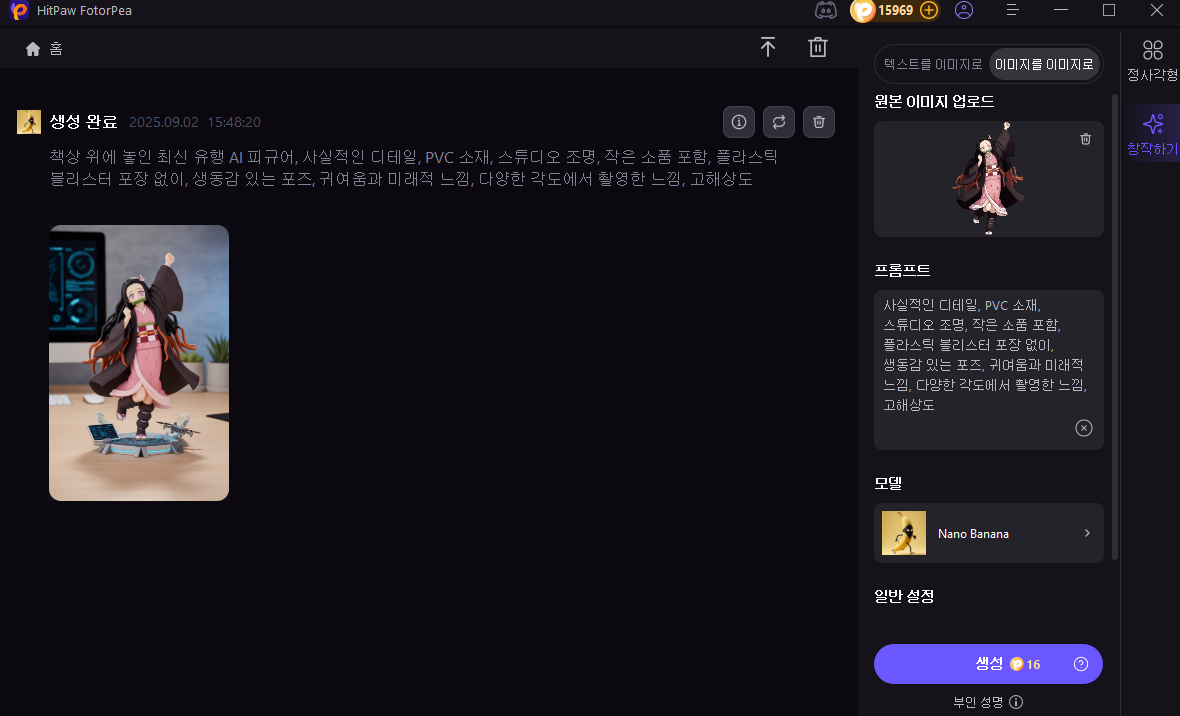Image resolution: width=1180 pixels, height=716 pixels.
Task: Delete this generation result with trash icon
Action: [x=819, y=122]
